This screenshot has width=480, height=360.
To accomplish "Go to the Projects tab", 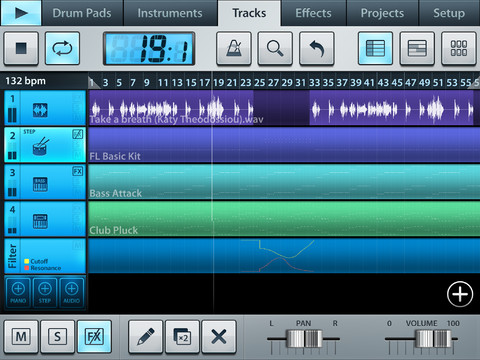I will point(382,13).
